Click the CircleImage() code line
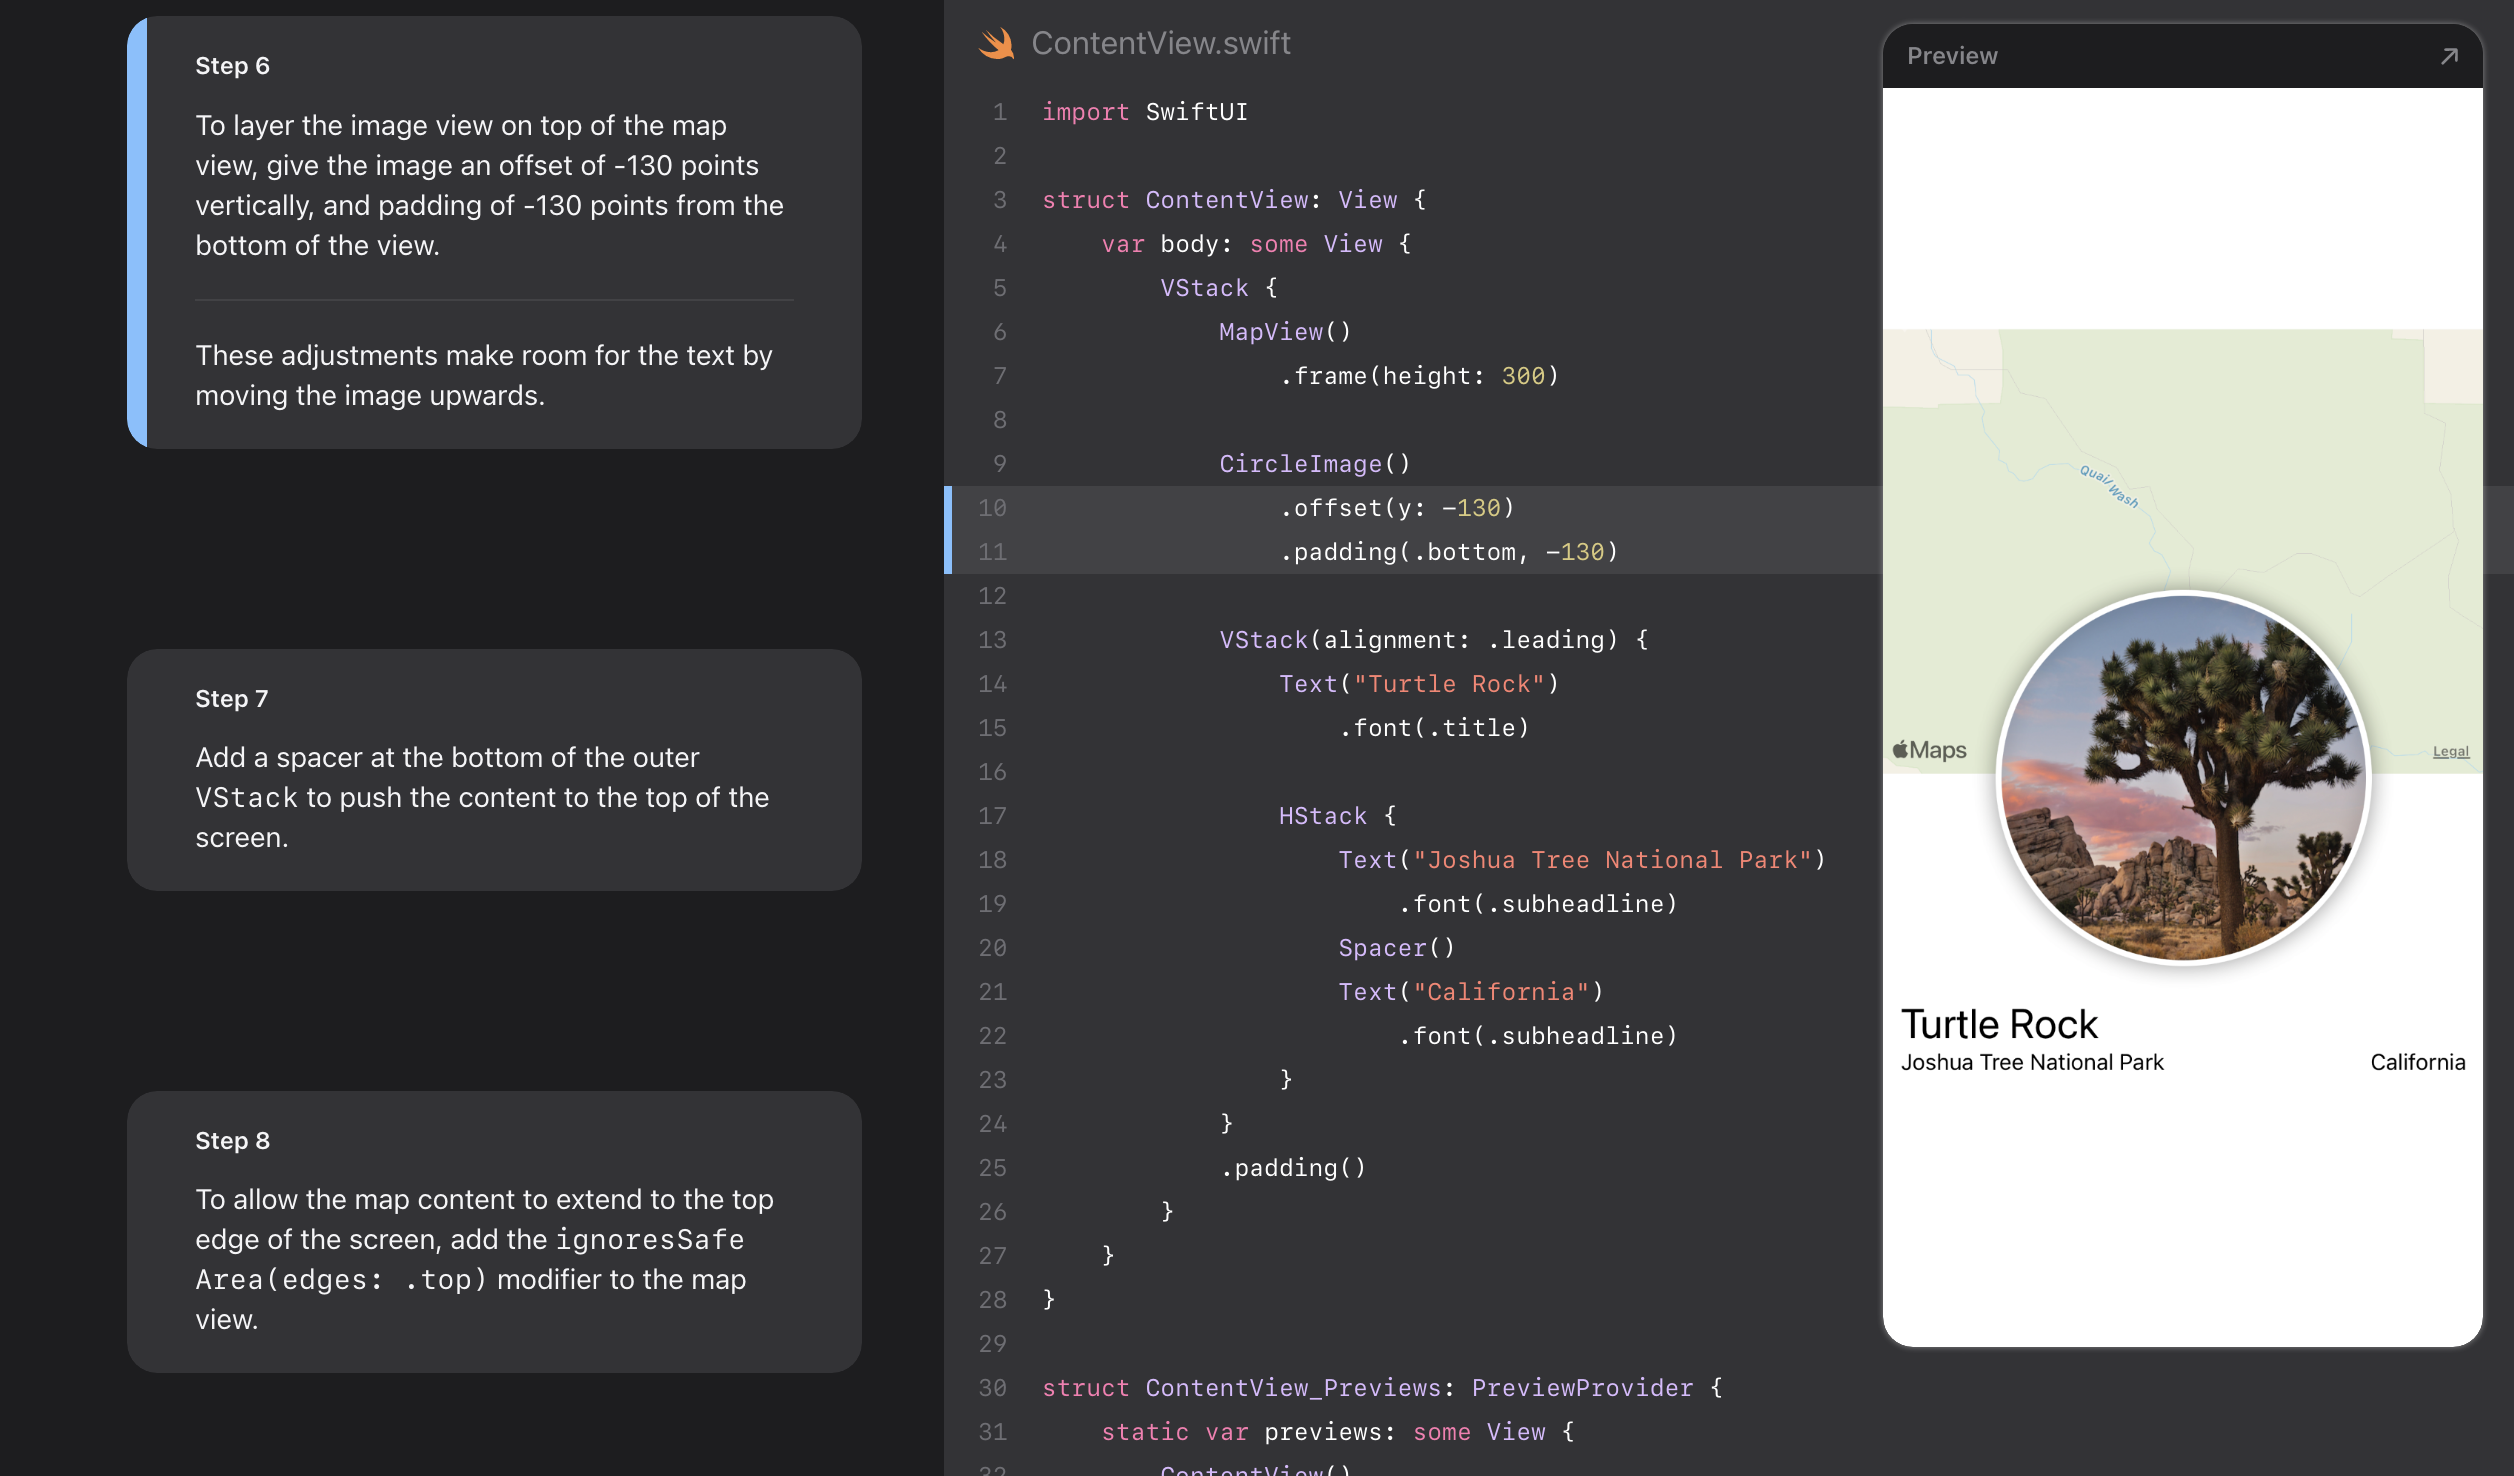The height and width of the screenshot is (1476, 2514). (1314, 464)
